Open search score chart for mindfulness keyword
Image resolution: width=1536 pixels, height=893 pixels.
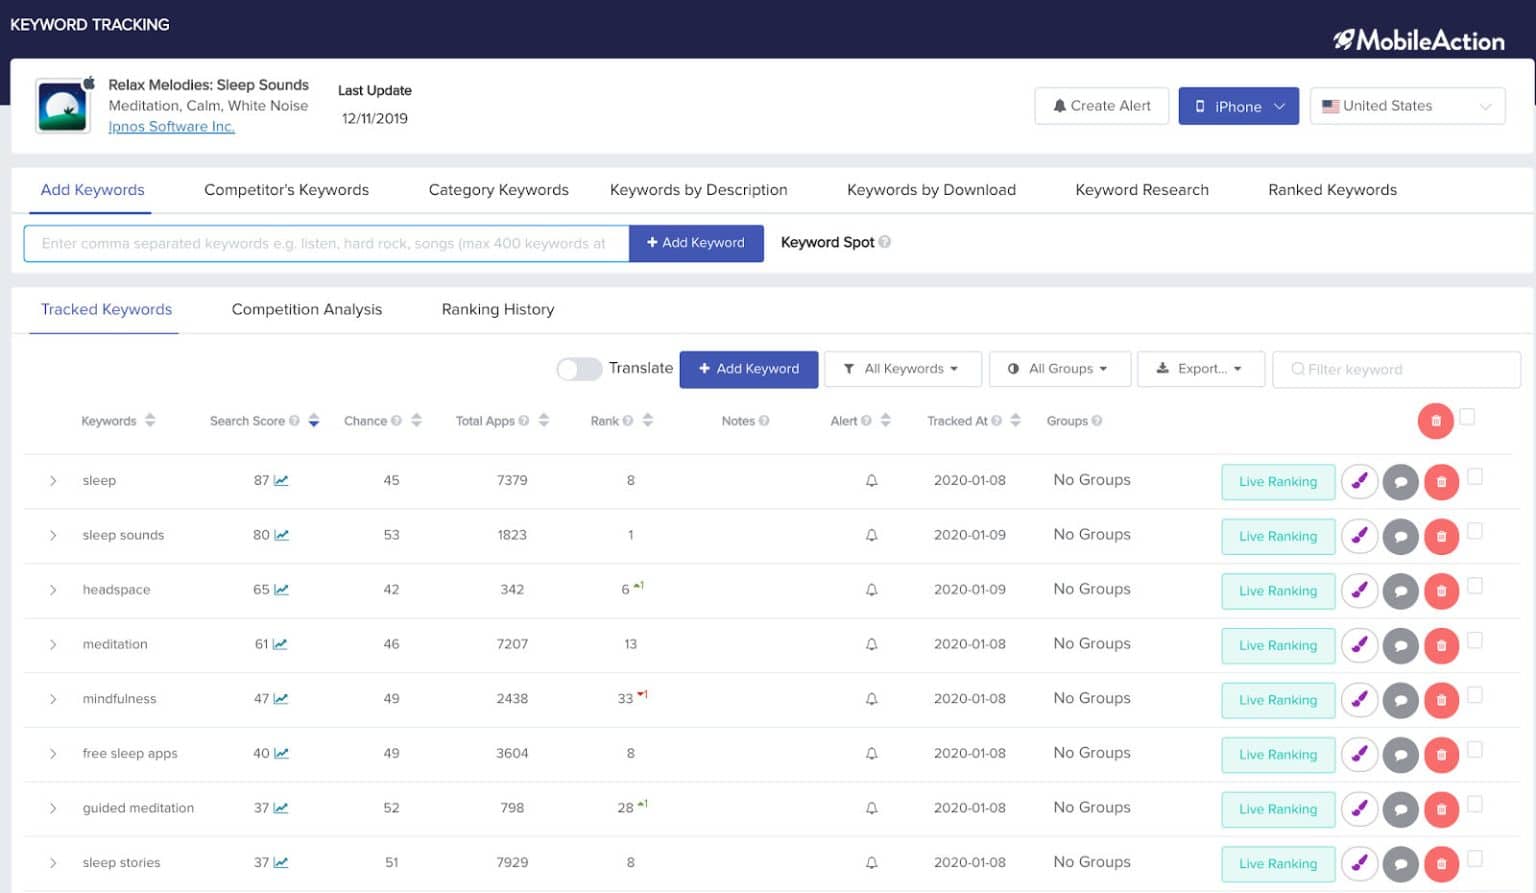click(281, 699)
